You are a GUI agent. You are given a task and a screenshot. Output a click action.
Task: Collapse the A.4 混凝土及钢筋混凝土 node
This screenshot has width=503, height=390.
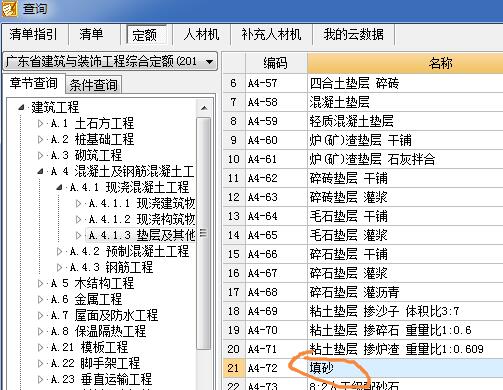point(40,171)
